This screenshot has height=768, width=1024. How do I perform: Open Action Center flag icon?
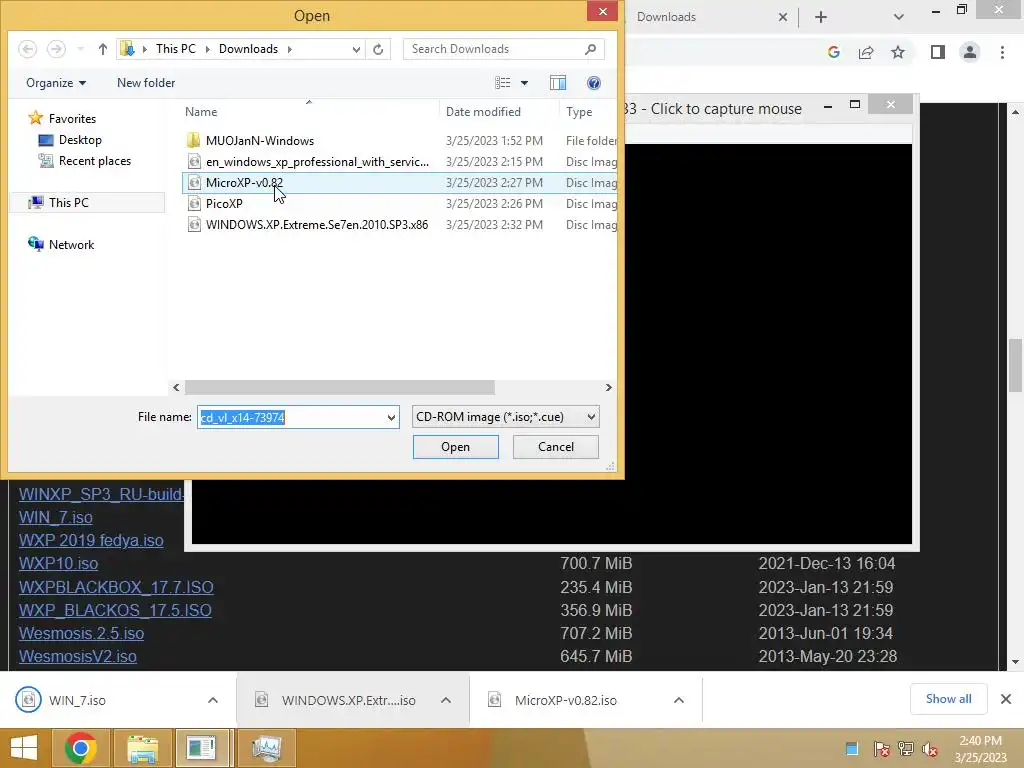pyautogui.click(x=881, y=748)
